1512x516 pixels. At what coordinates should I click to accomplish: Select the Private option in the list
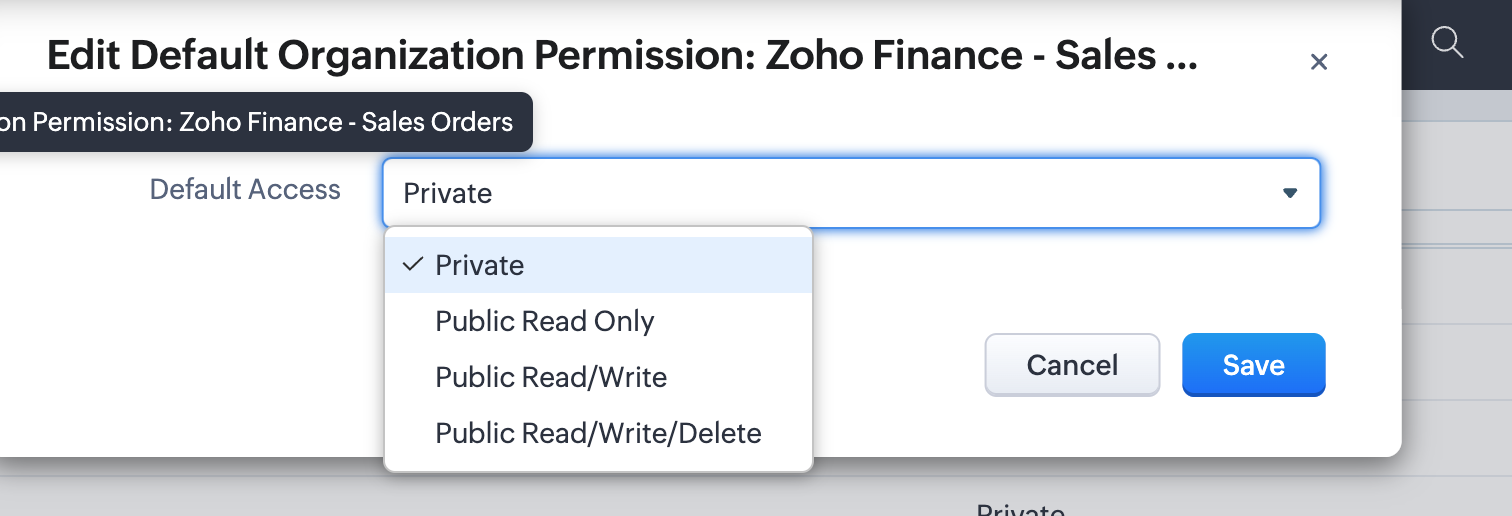(x=480, y=265)
